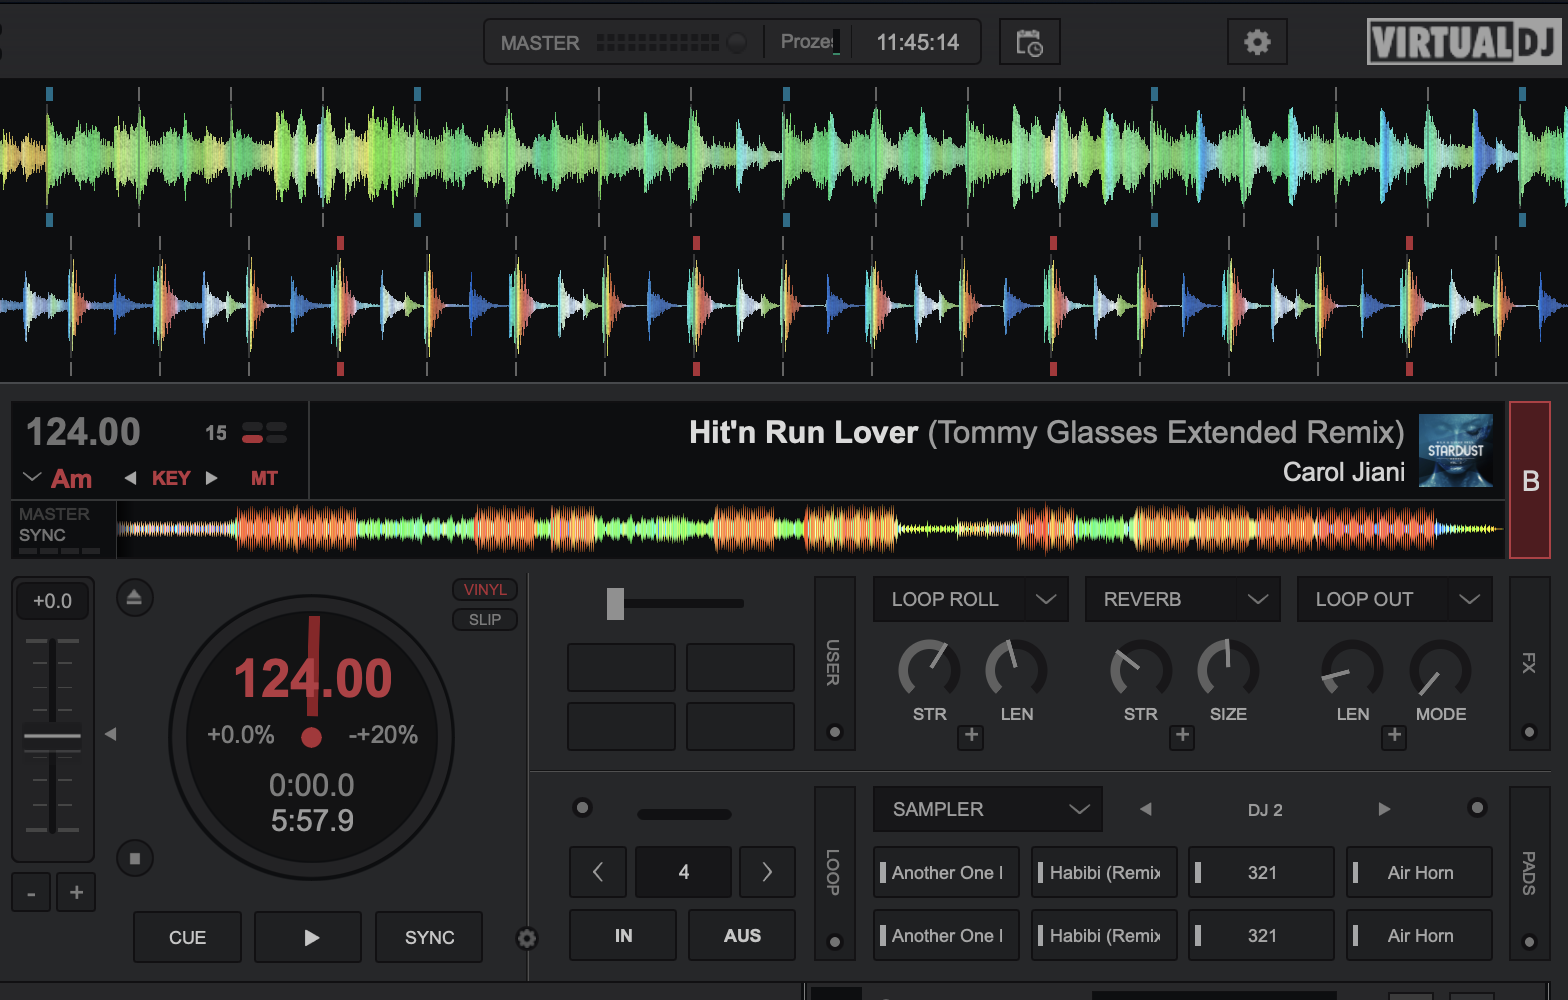The width and height of the screenshot is (1568, 1000).
Task: Go to previous sampler bank arrow
Action: pos(1146,809)
